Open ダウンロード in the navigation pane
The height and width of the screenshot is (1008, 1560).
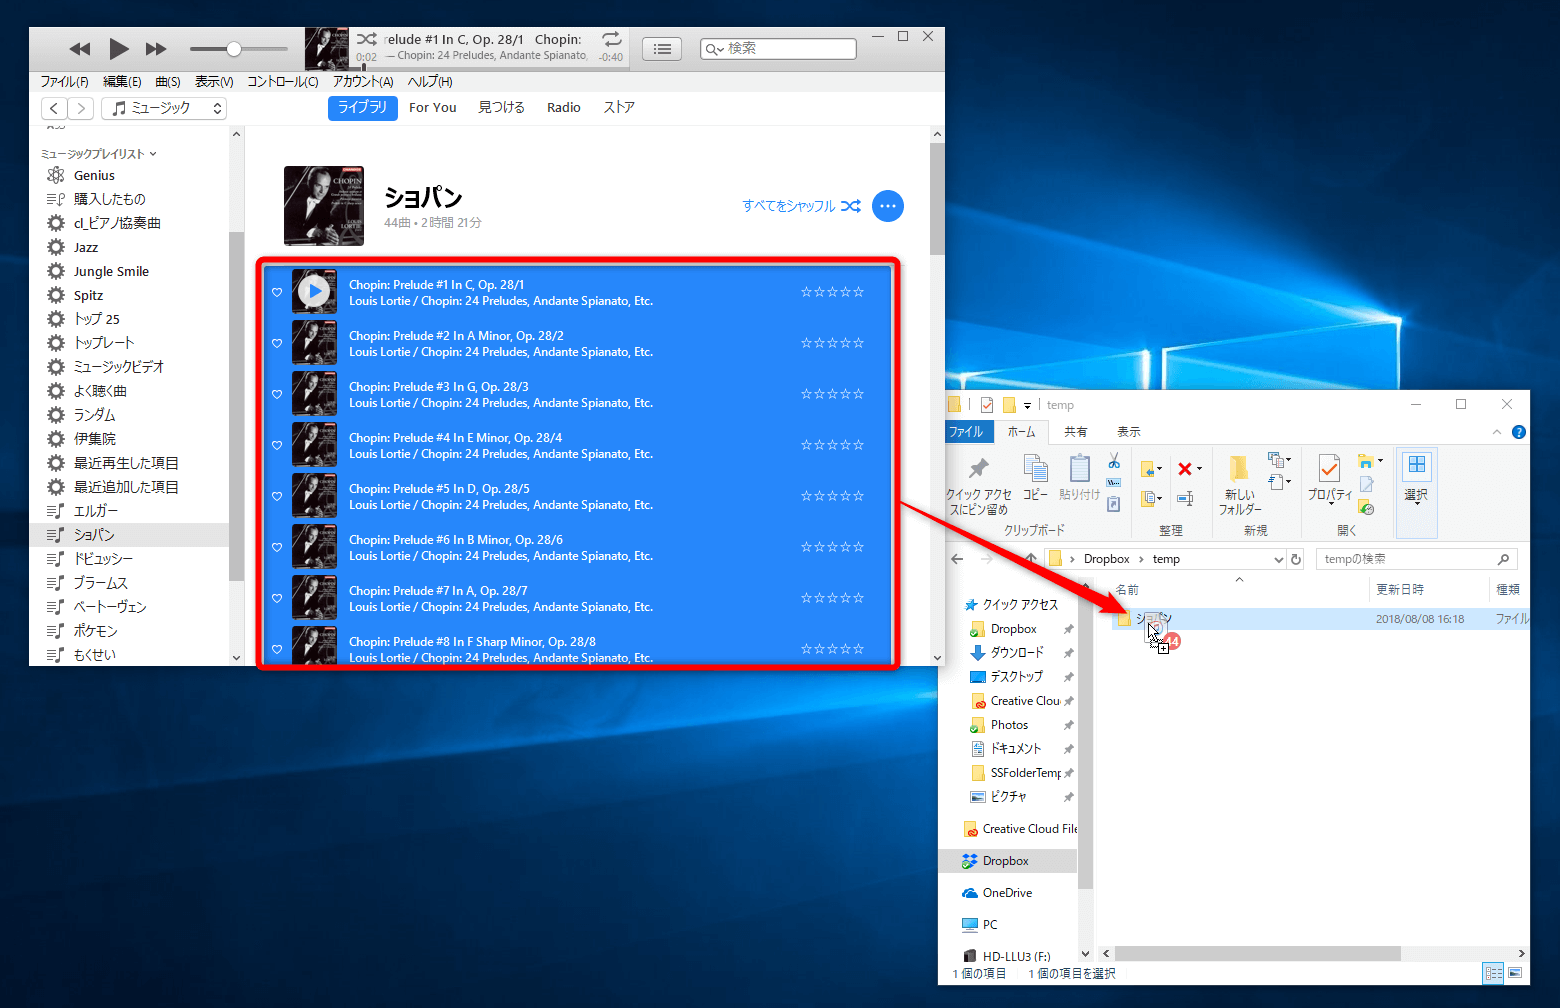click(x=1017, y=653)
